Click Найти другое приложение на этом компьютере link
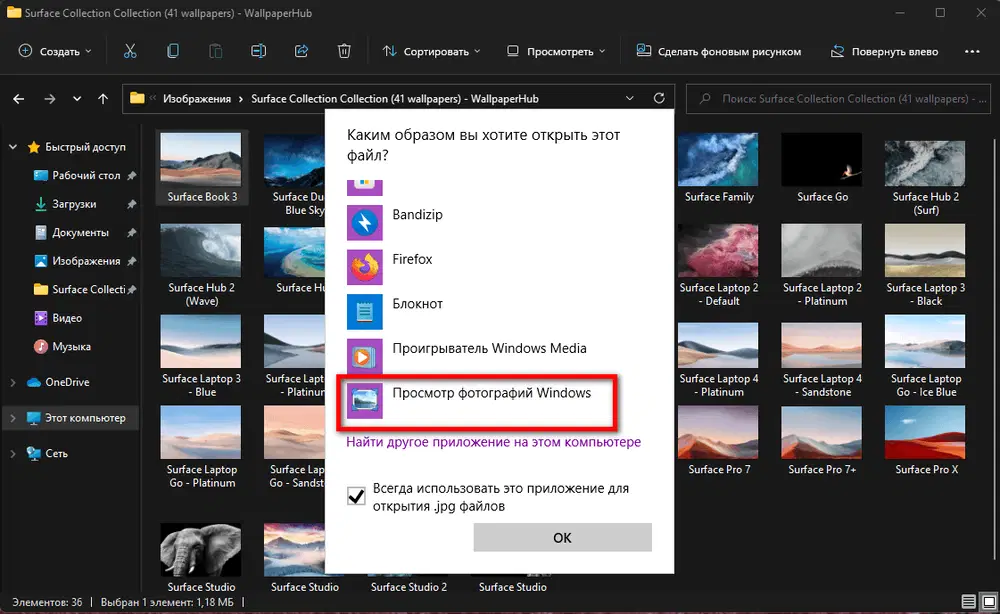The width and height of the screenshot is (1000, 614). (x=494, y=442)
